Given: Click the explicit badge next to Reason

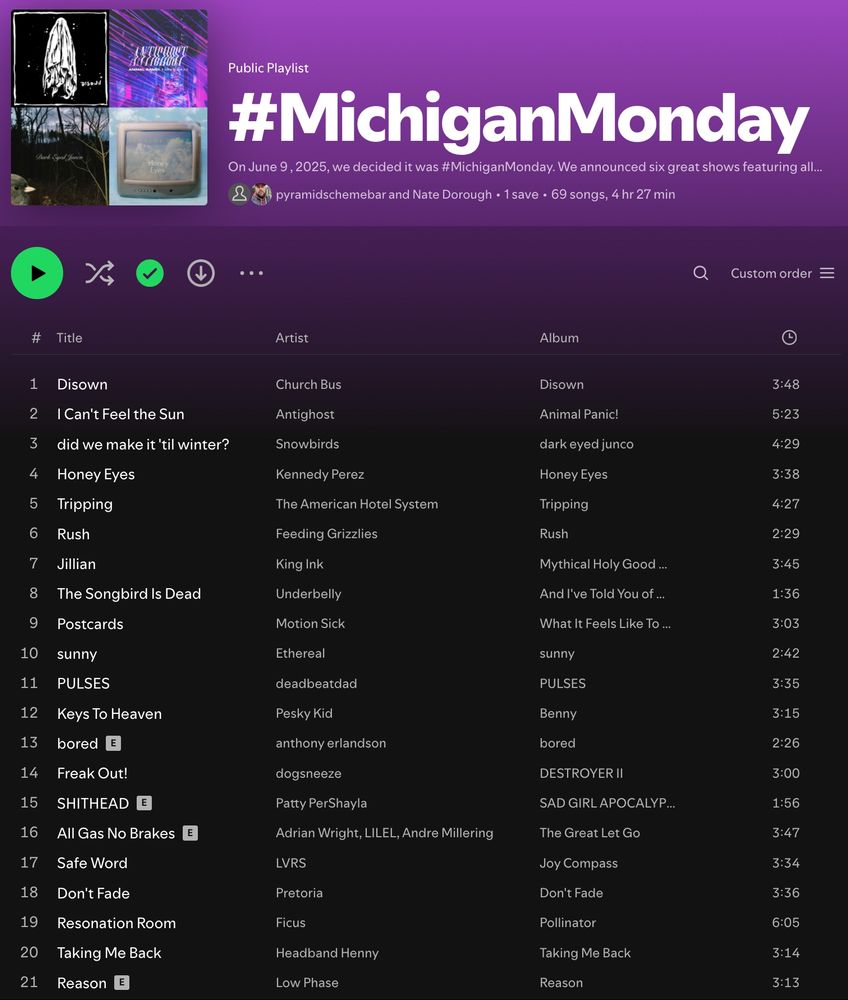Looking at the screenshot, I should (x=122, y=982).
